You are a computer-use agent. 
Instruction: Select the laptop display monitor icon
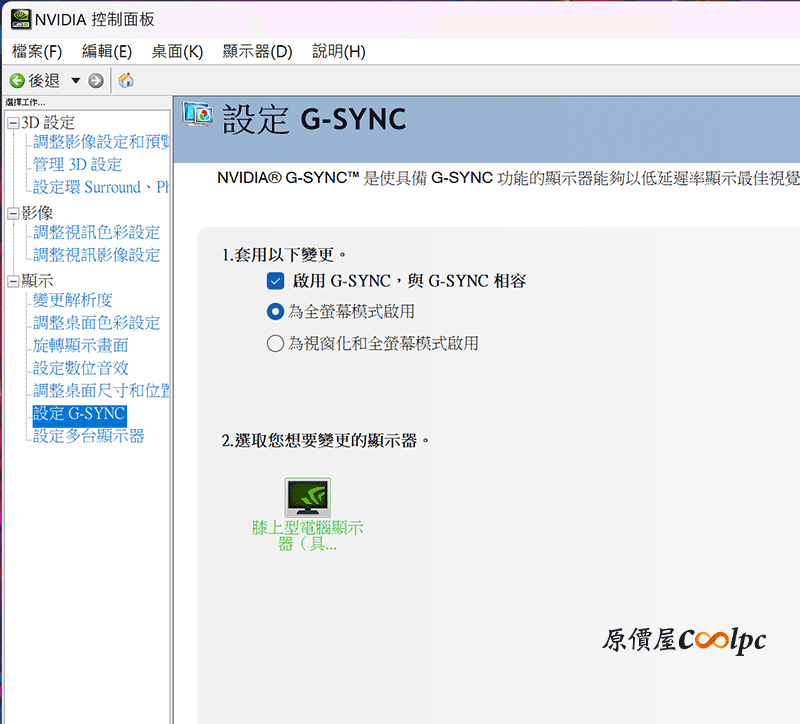click(308, 497)
